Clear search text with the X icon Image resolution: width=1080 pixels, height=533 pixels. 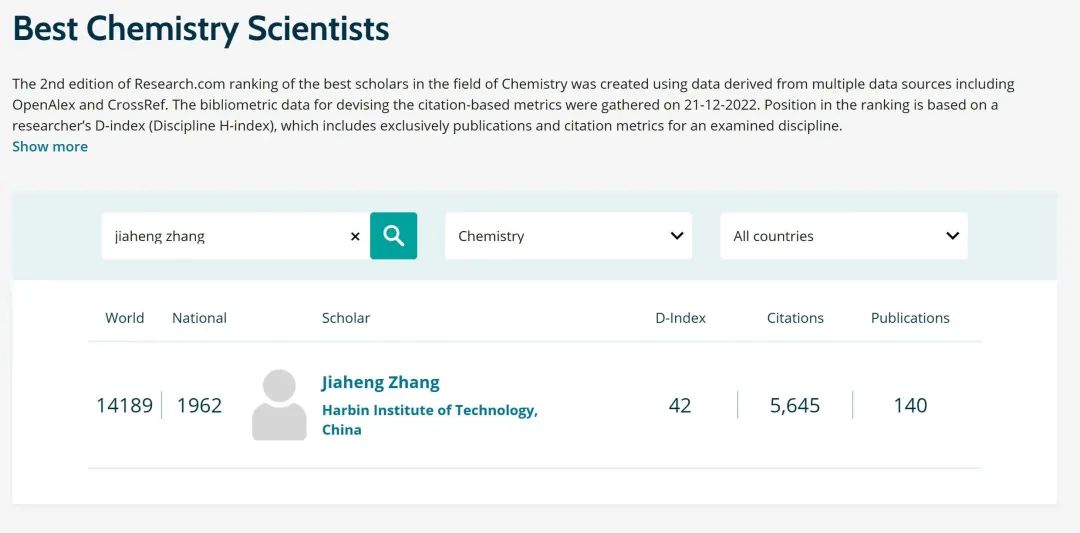[355, 236]
